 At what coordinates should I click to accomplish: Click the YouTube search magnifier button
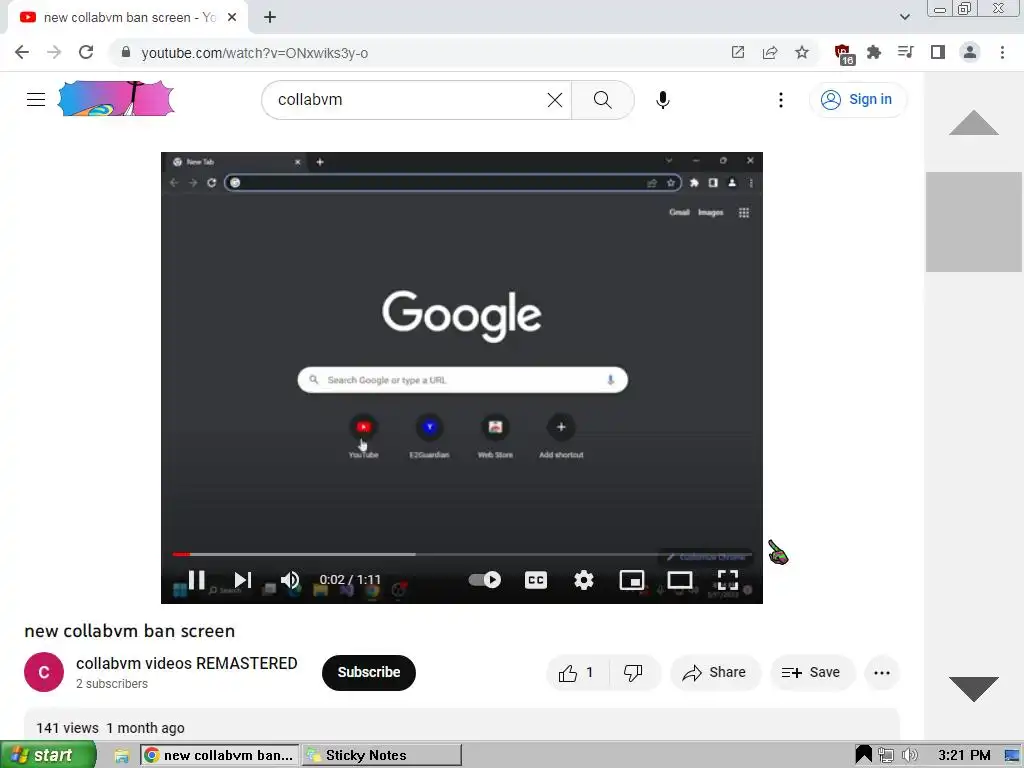[602, 99]
